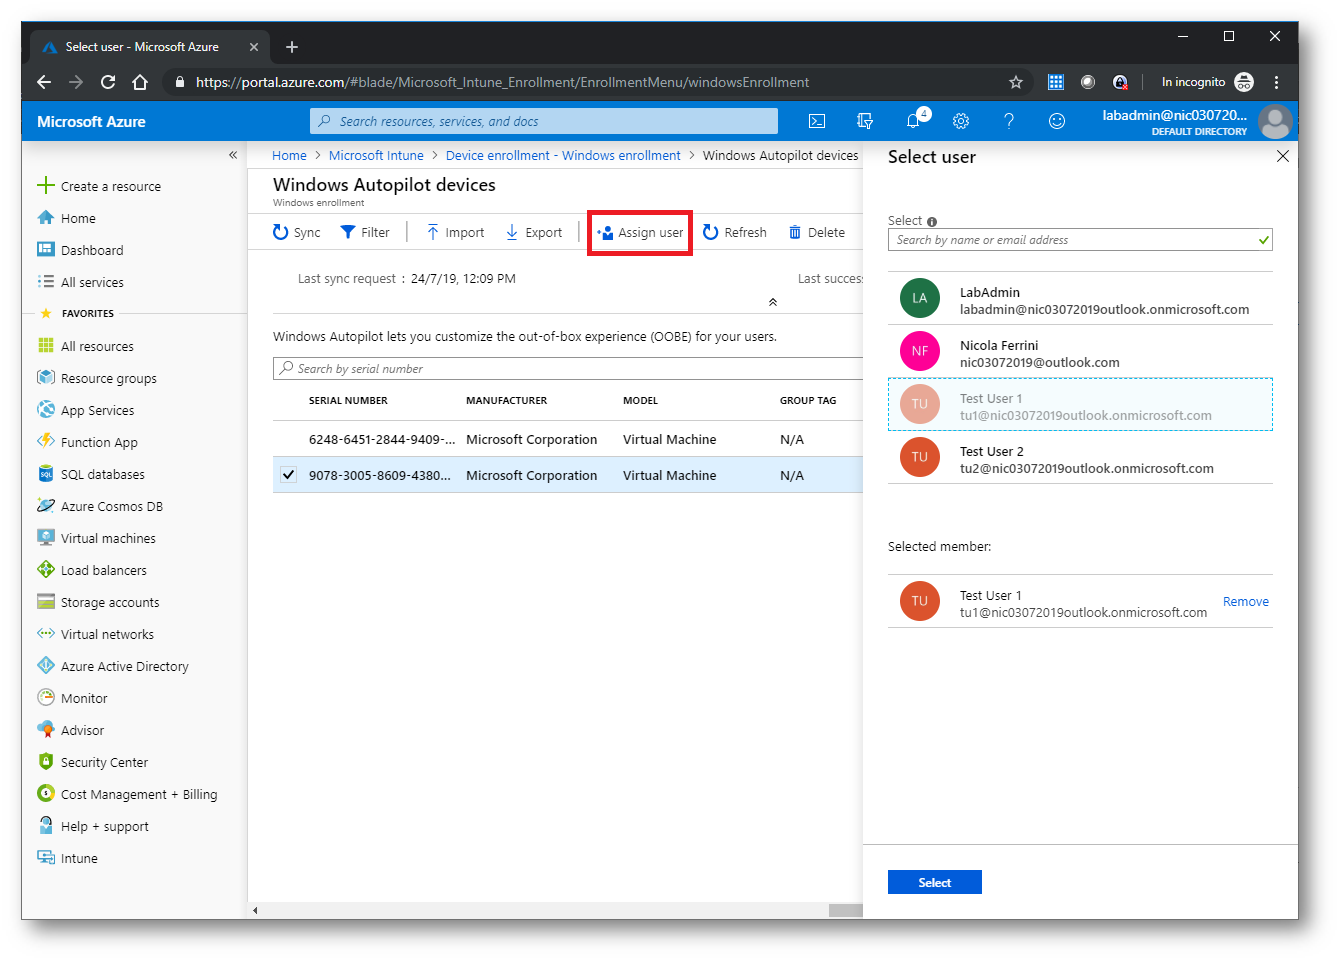
Task: Click the Security Center shield icon
Action: (x=46, y=761)
